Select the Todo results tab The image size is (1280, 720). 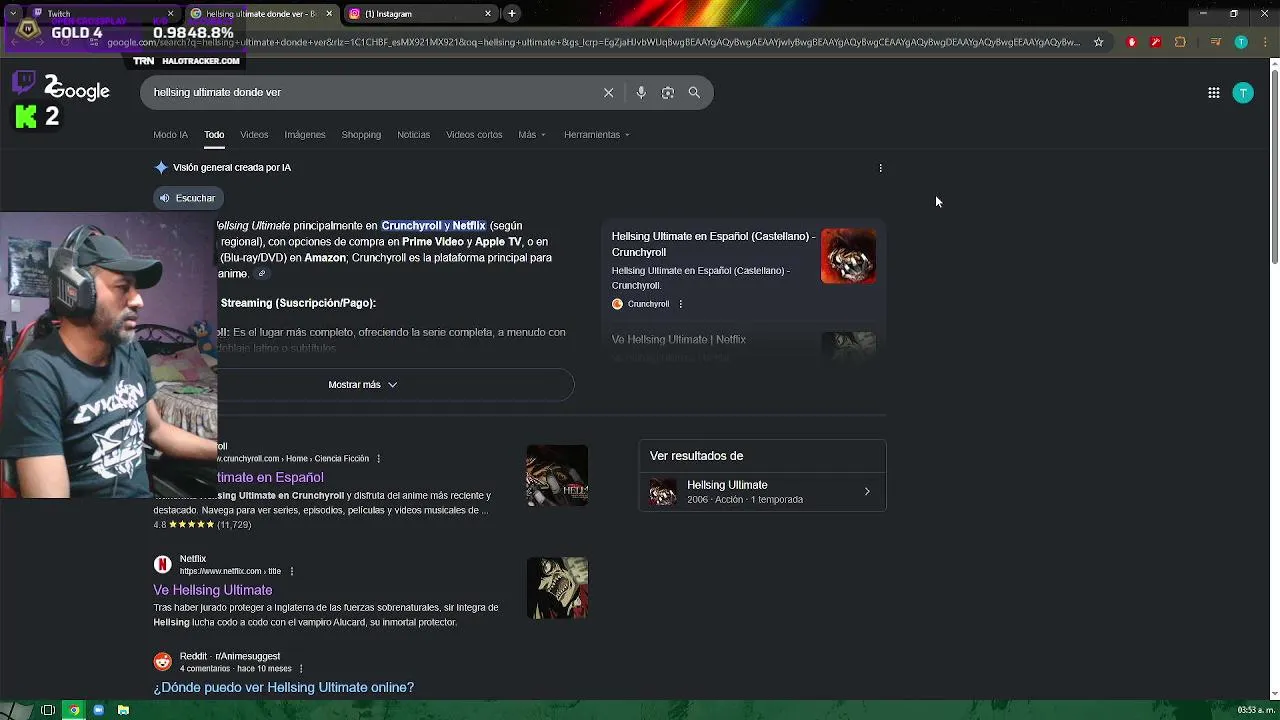(214, 135)
